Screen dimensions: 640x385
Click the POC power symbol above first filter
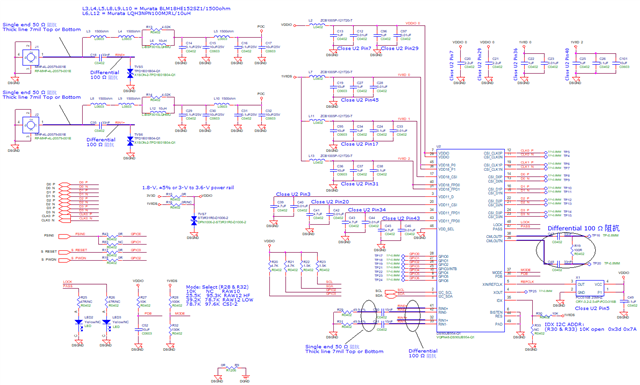[261, 29]
